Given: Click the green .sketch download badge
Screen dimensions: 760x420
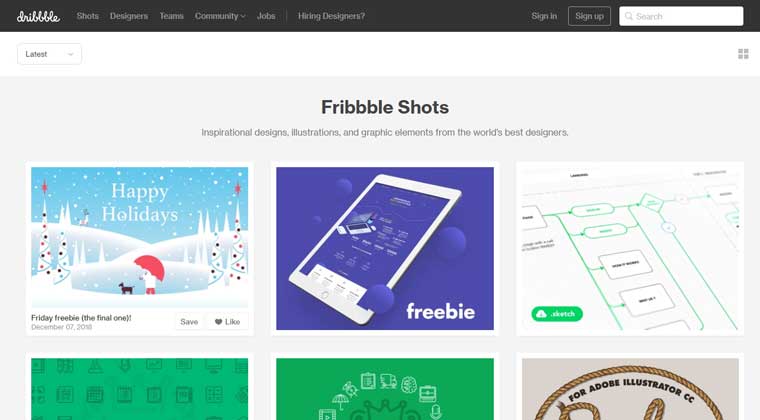Looking at the screenshot, I should (557, 314).
